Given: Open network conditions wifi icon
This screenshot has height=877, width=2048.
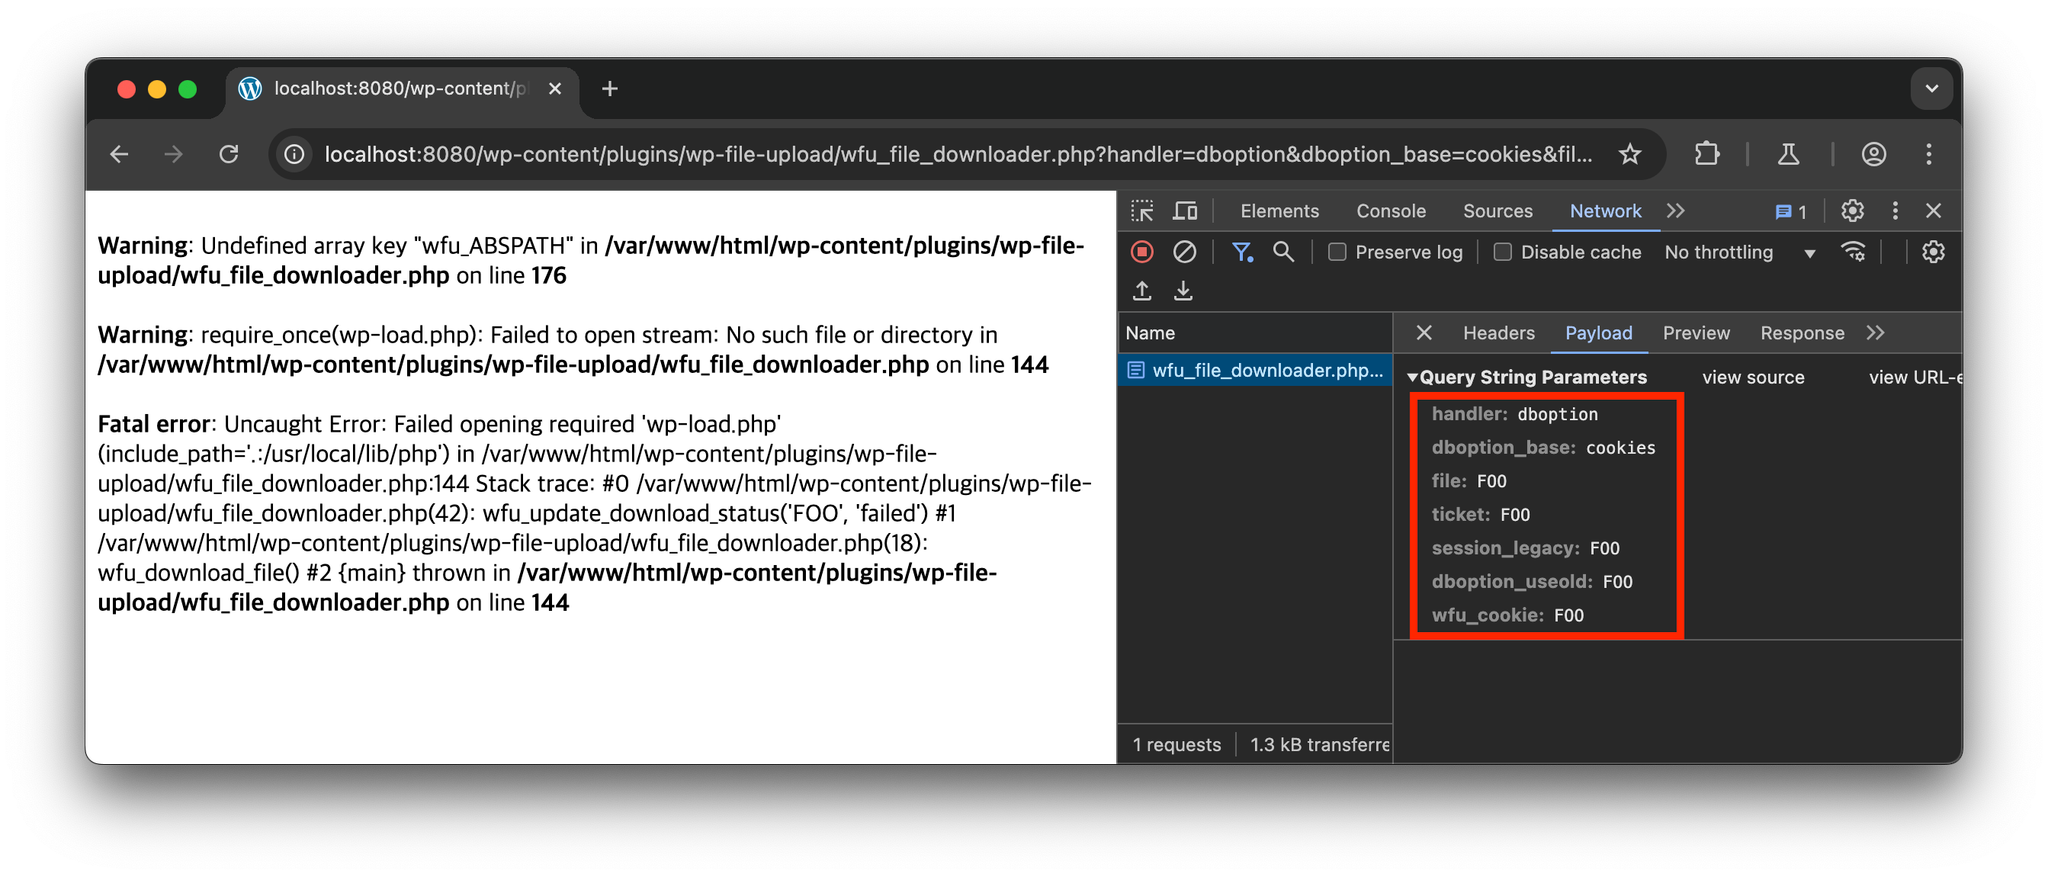Looking at the screenshot, I should click(x=1853, y=252).
